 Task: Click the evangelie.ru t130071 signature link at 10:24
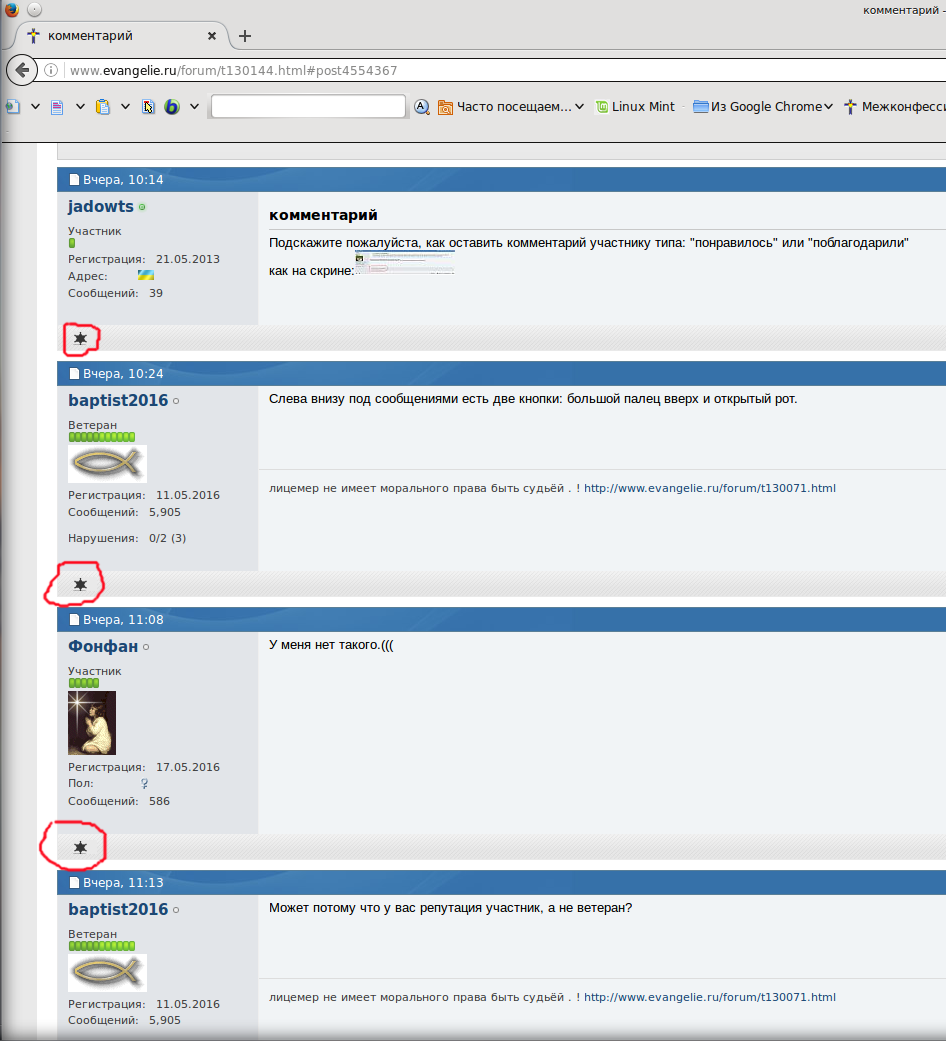pos(709,488)
